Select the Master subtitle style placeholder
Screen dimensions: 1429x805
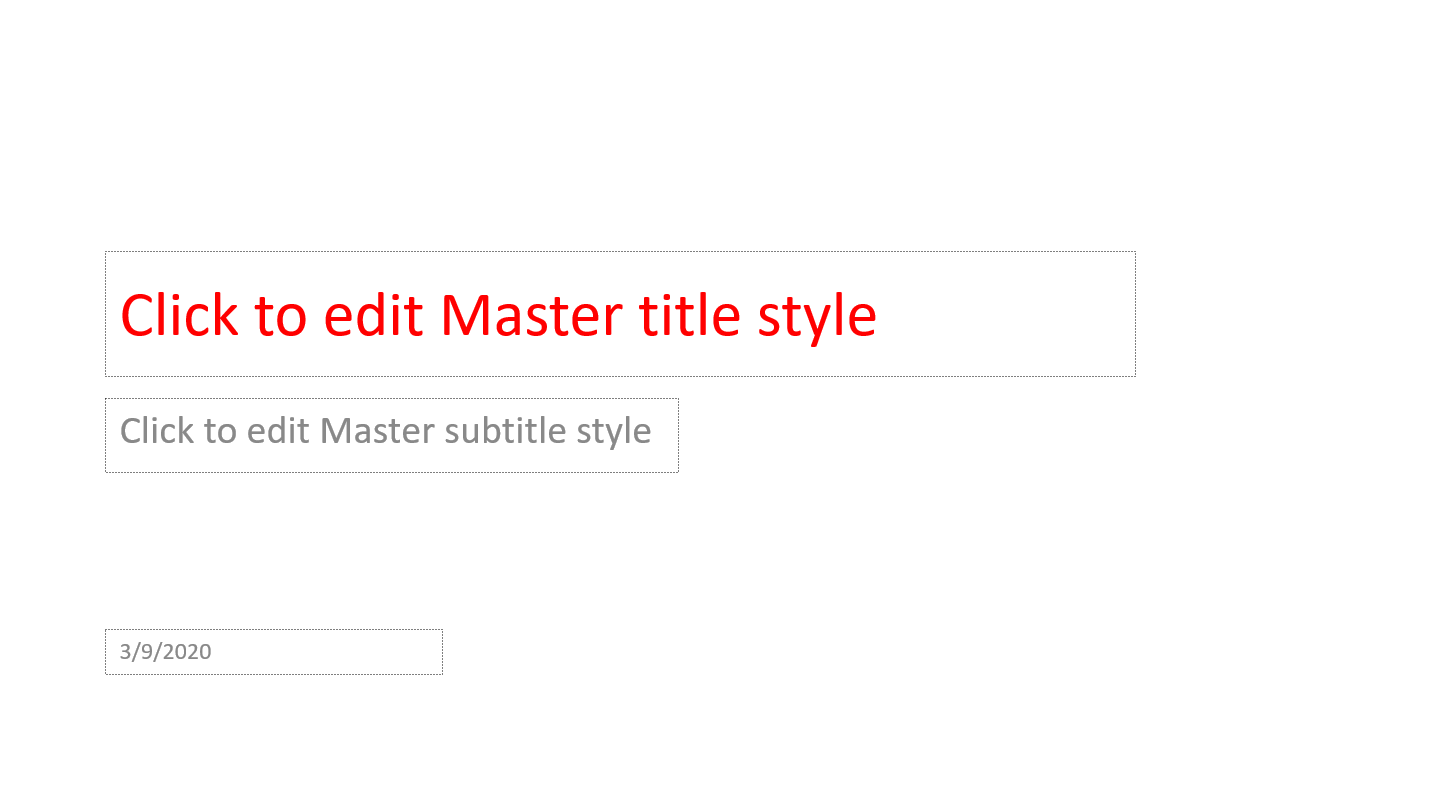point(392,435)
